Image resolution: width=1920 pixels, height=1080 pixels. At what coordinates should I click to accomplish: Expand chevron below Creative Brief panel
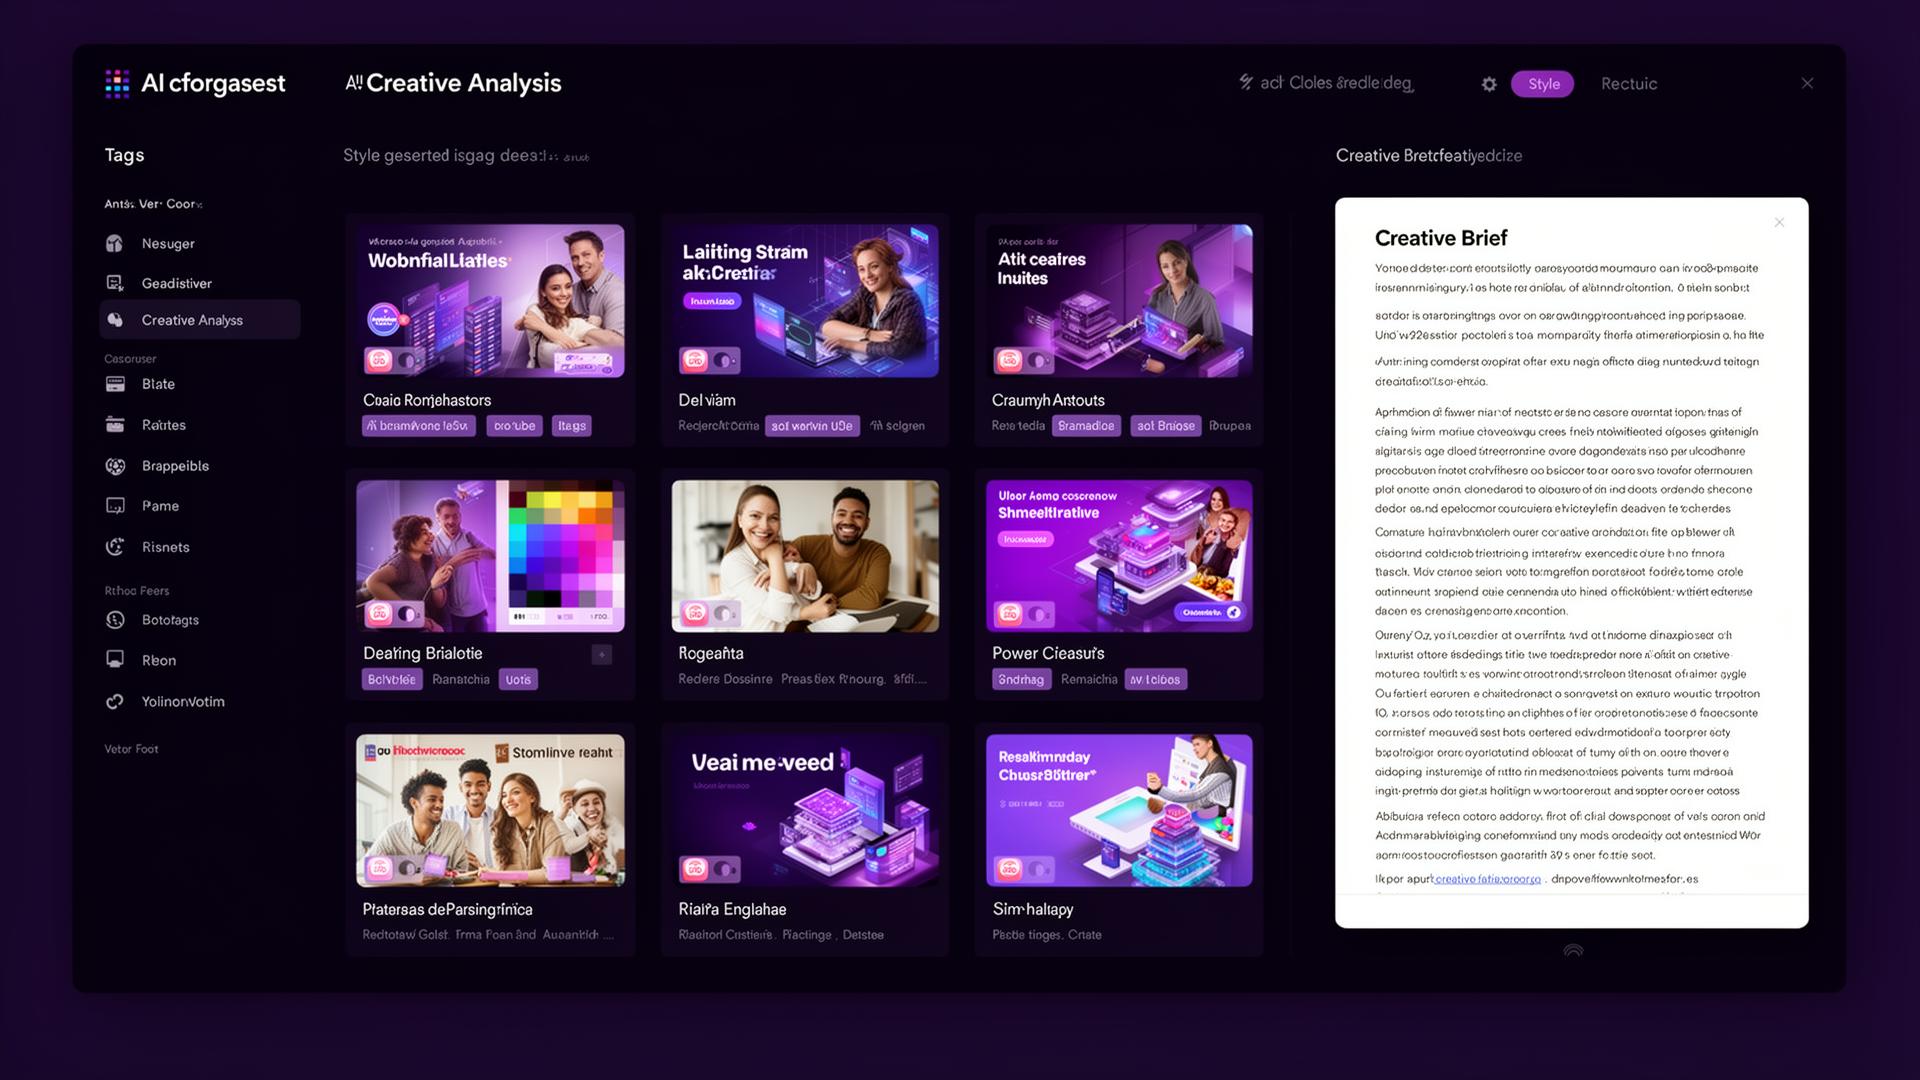tap(1573, 950)
